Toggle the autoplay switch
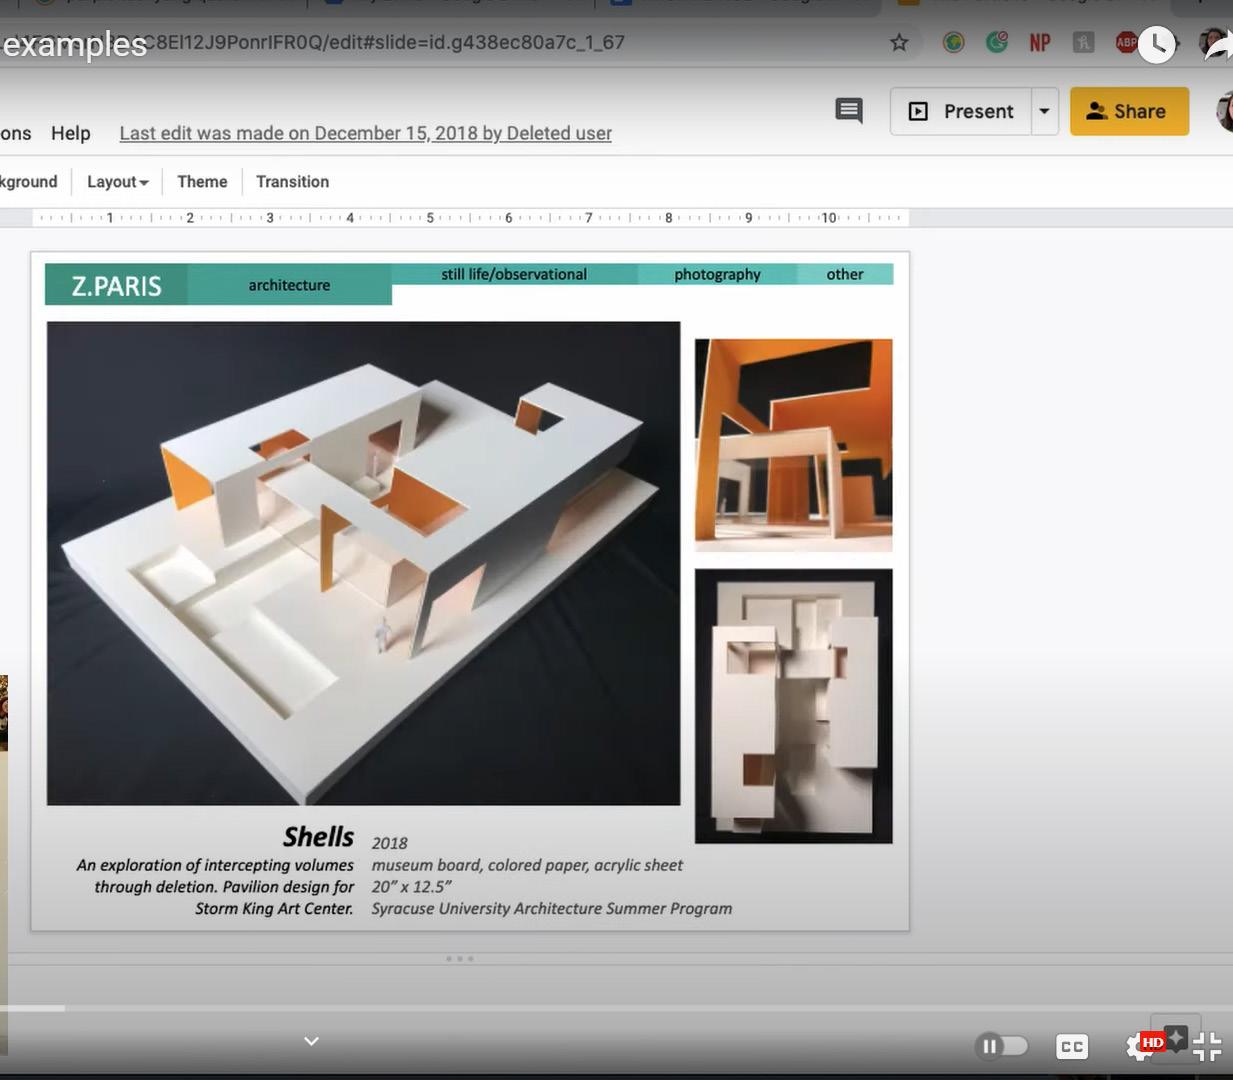 click(x=1001, y=1046)
